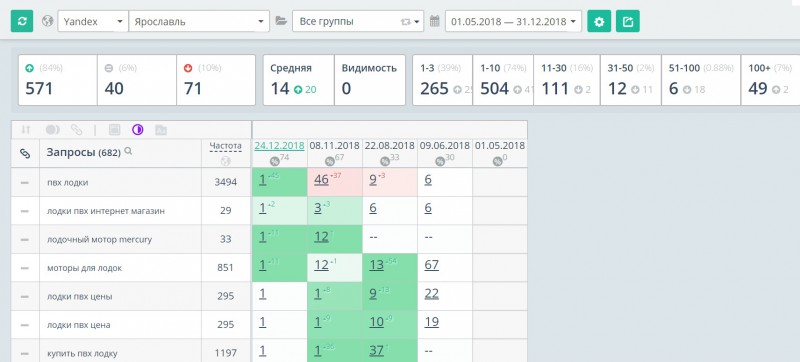This screenshot has height=362, width=800.
Task: Click the 08.11.2018 date column header
Action: (x=335, y=146)
